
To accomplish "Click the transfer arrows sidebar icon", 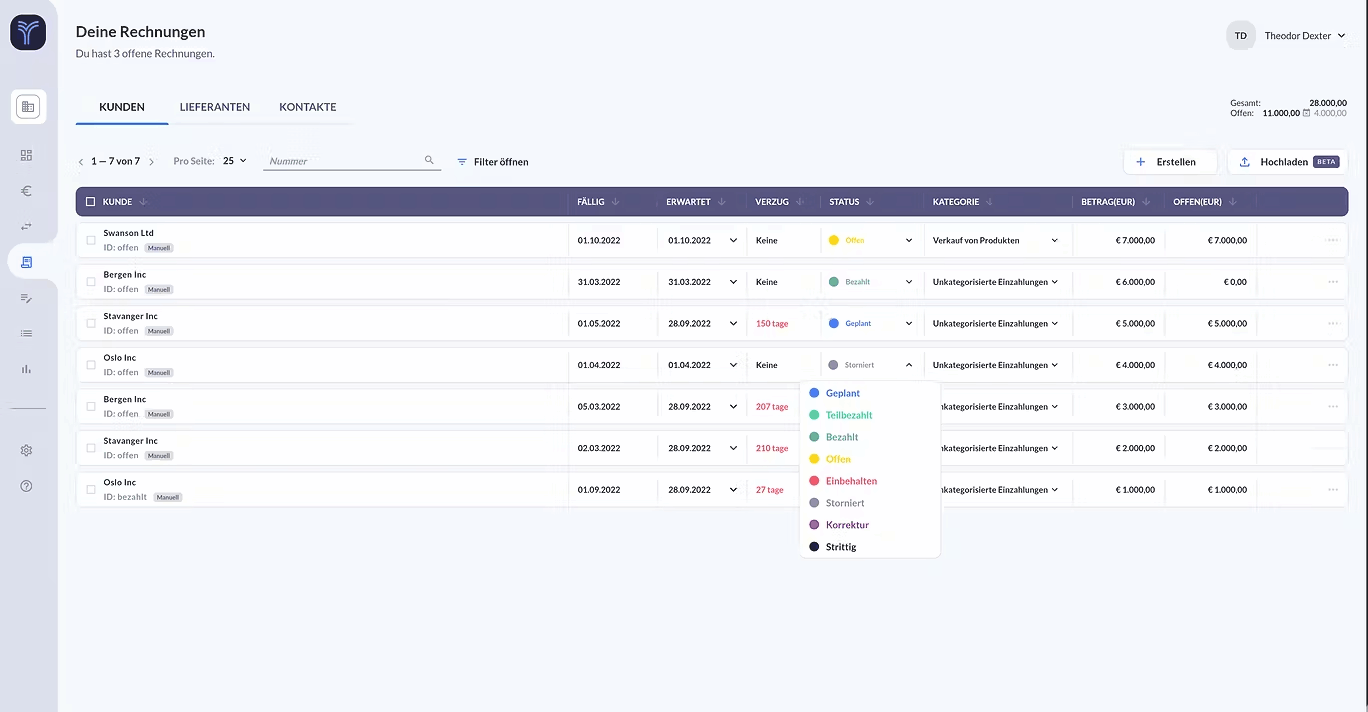I will click(x=27, y=226).
